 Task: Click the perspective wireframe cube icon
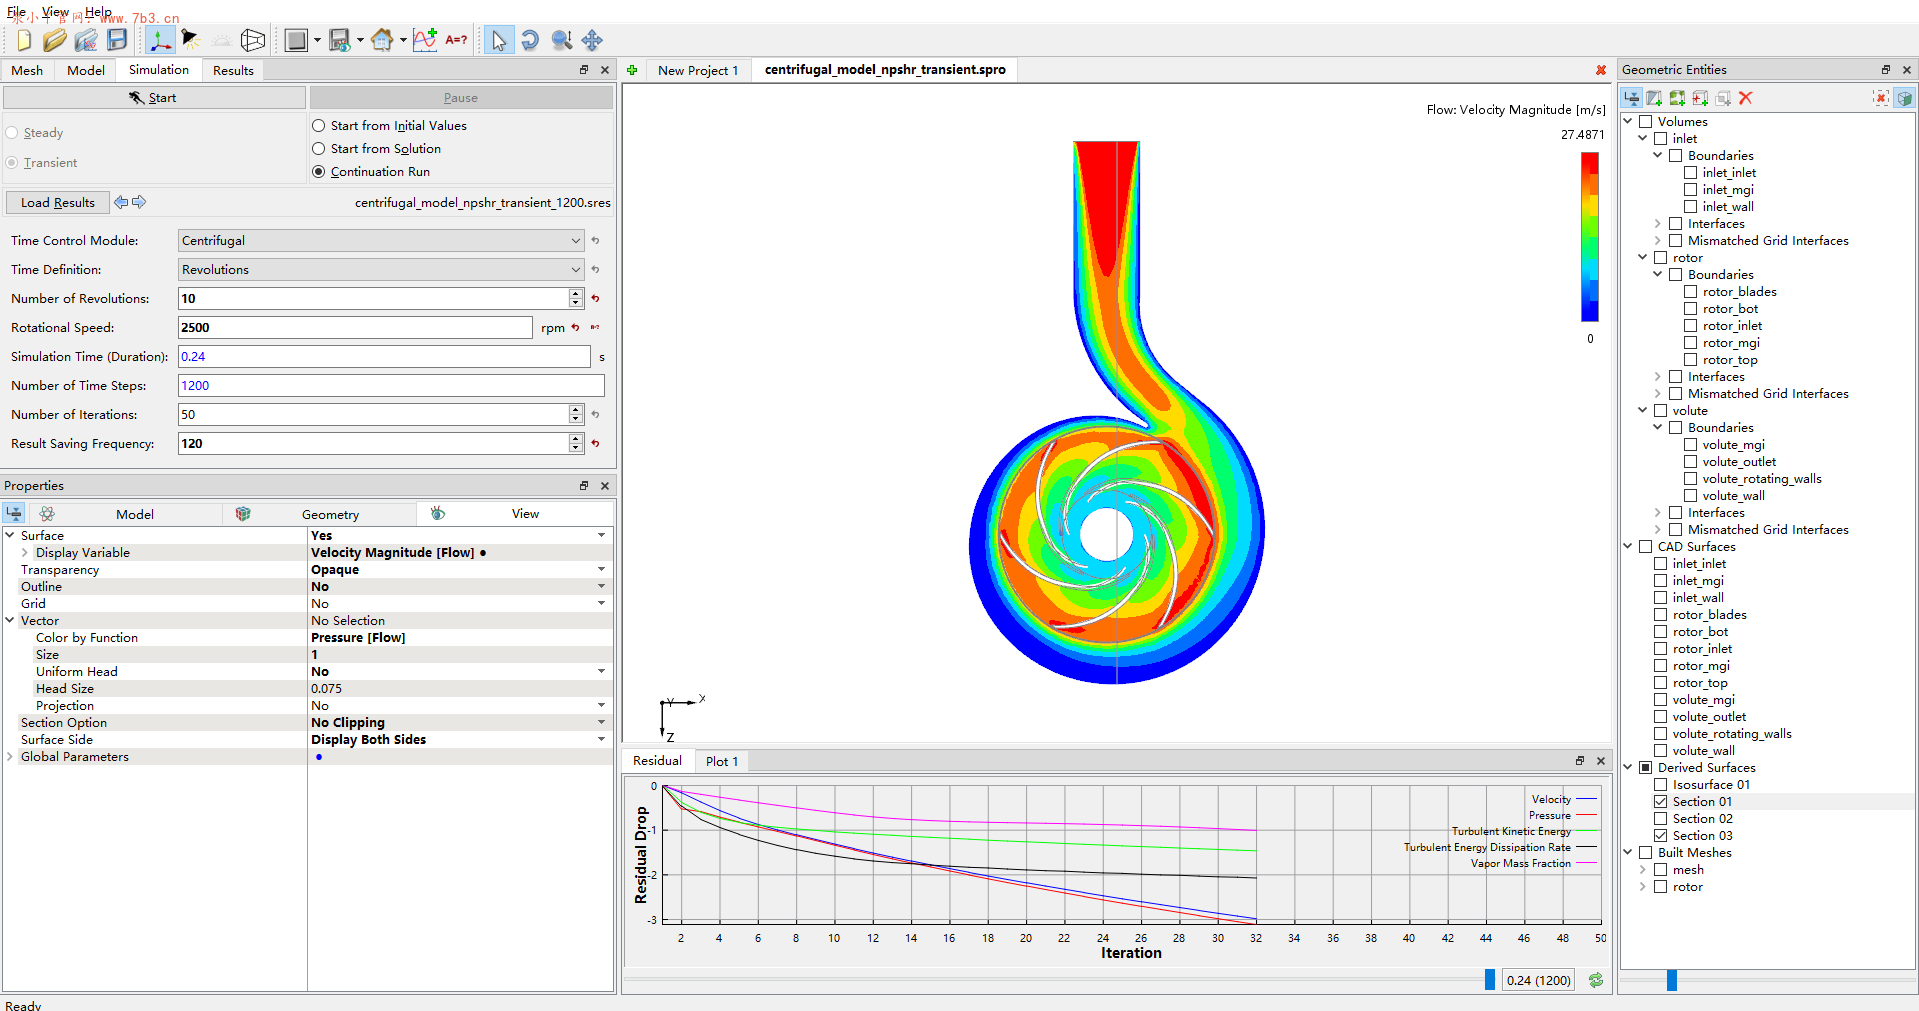click(x=253, y=40)
